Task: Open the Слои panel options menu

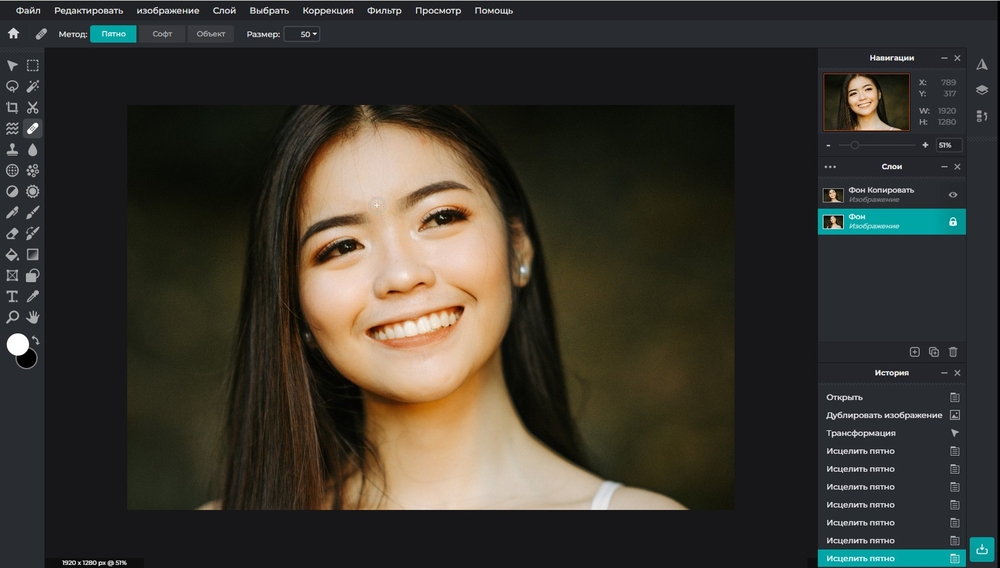Action: tap(830, 167)
